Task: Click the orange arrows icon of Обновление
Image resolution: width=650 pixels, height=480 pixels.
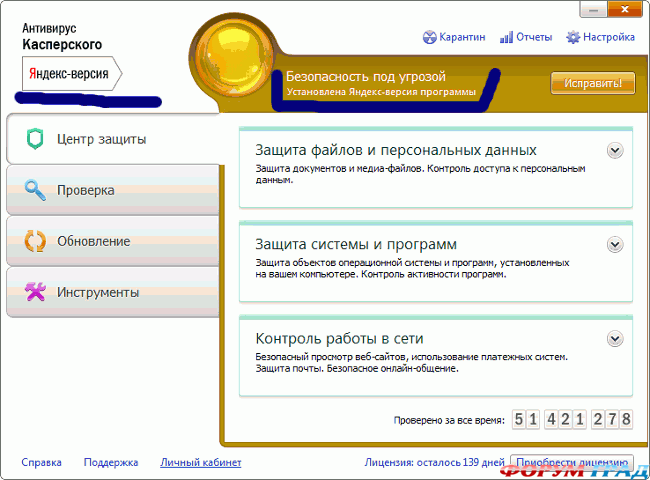Action: coord(35,241)
